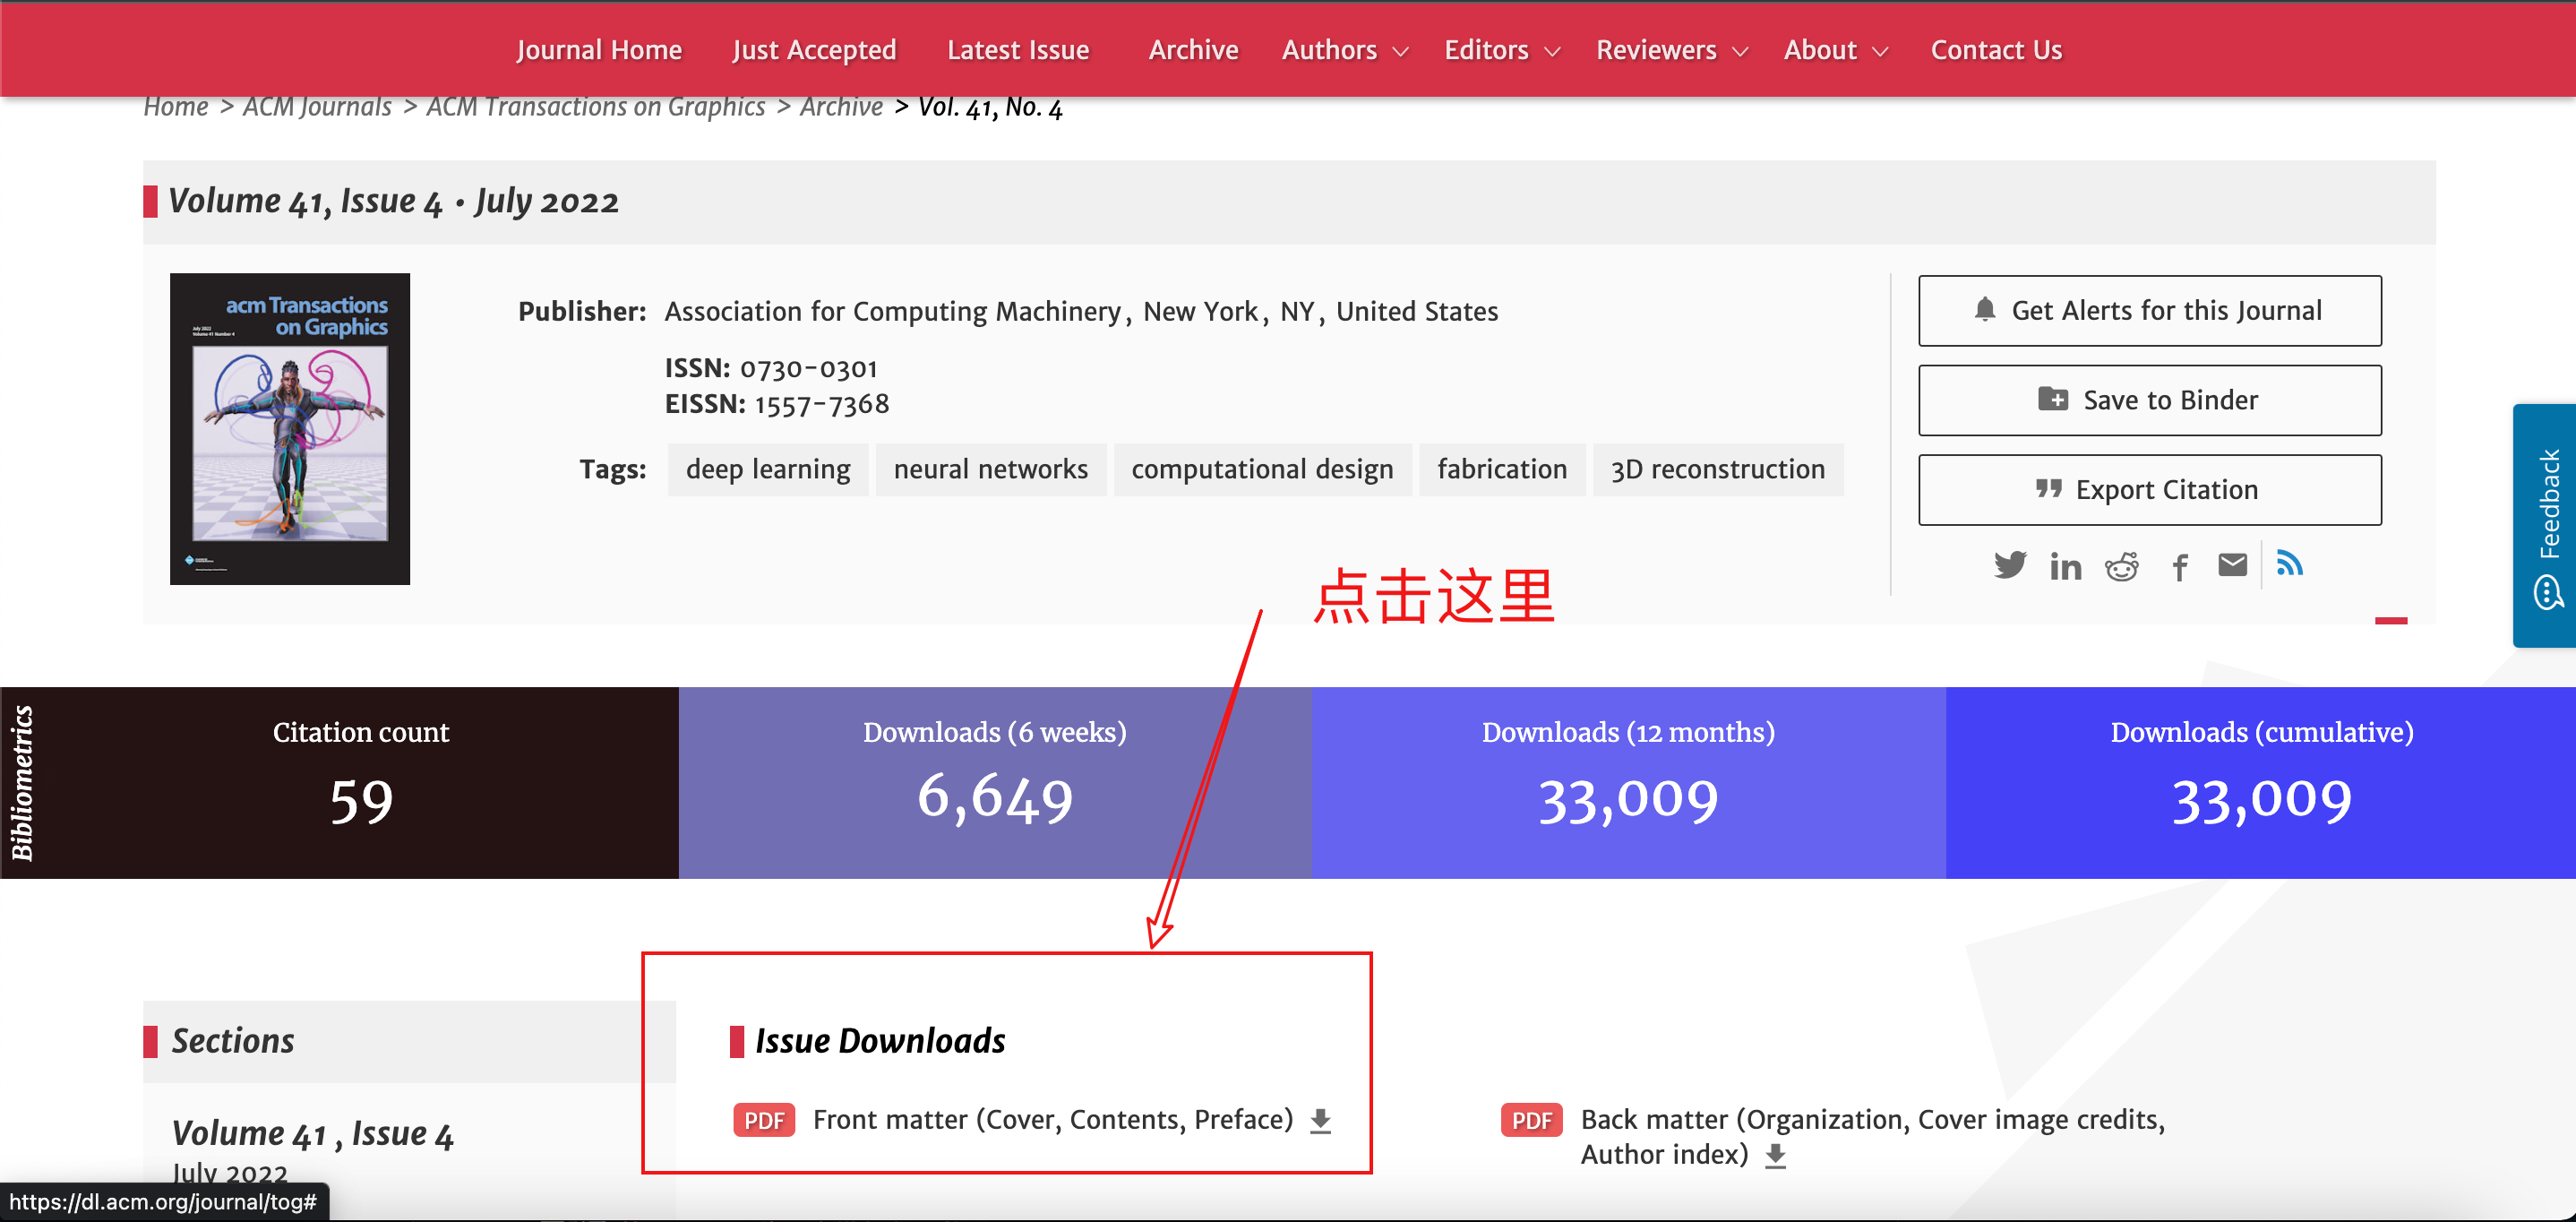Open the RSS feed icon
Viewport: 2576px width, 1222px height.
coord(2289,563)
